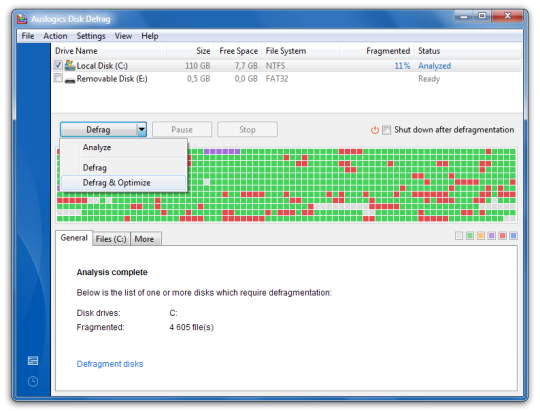Click the green legend color swatch
The height and width of the screenshot is (411, 540).
point(470,236)
